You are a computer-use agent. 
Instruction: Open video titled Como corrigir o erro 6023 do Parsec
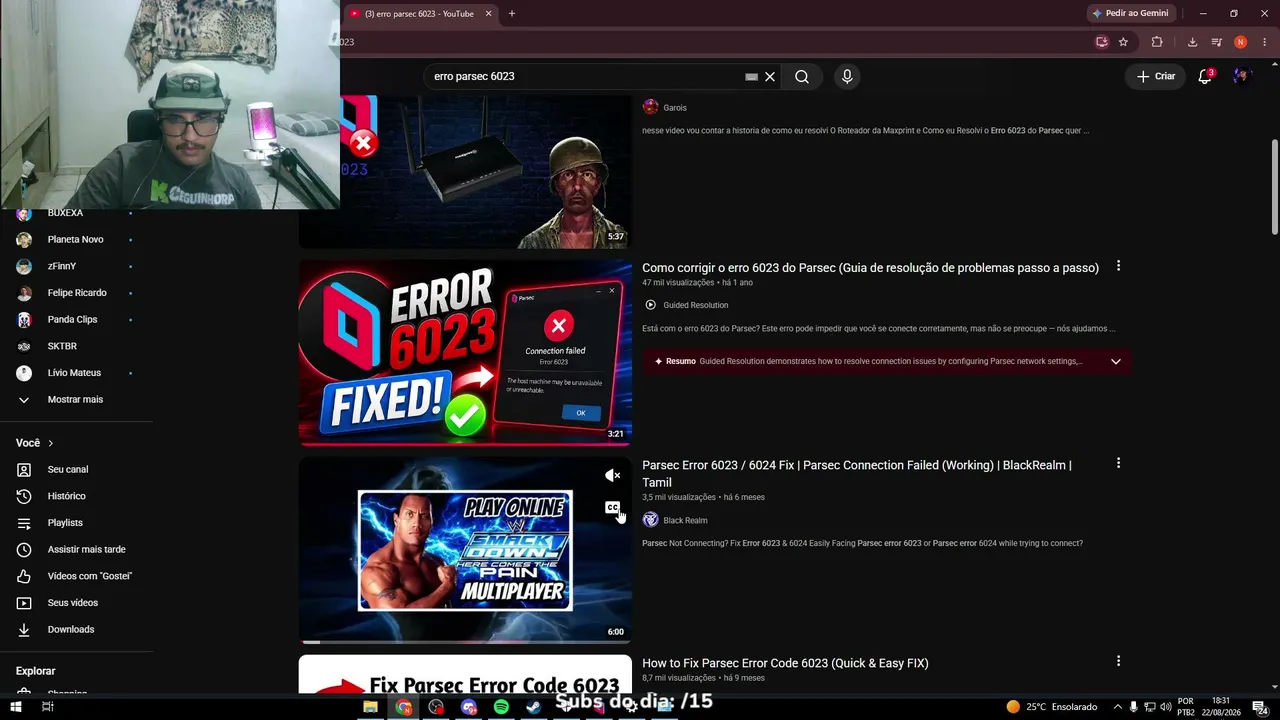870,268
